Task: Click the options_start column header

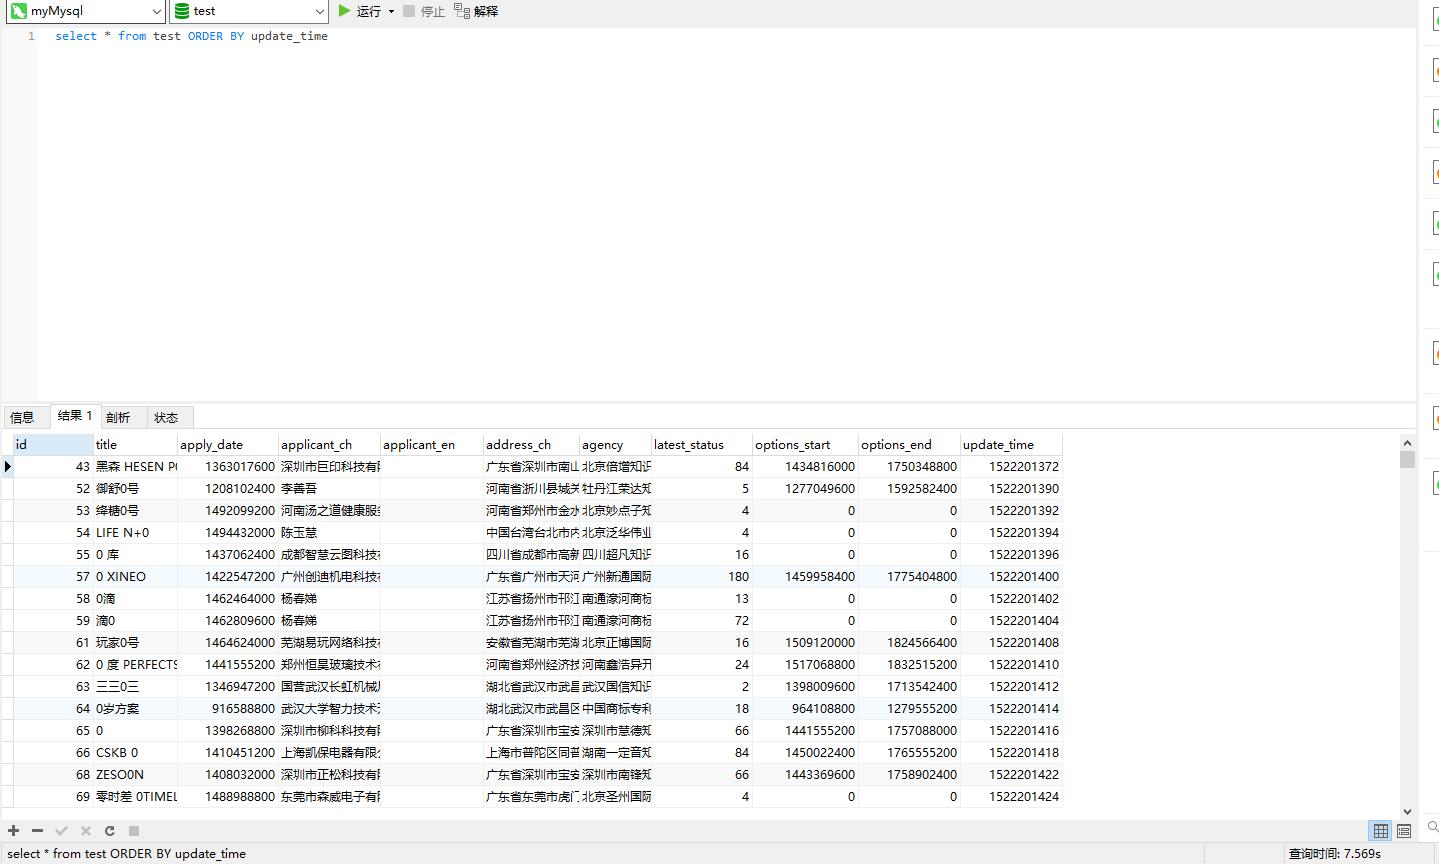Action: [805, 445]
